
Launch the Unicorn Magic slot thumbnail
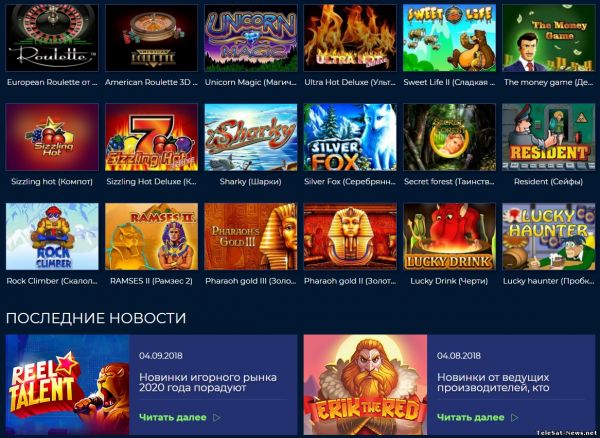click(x=251, y=38)
